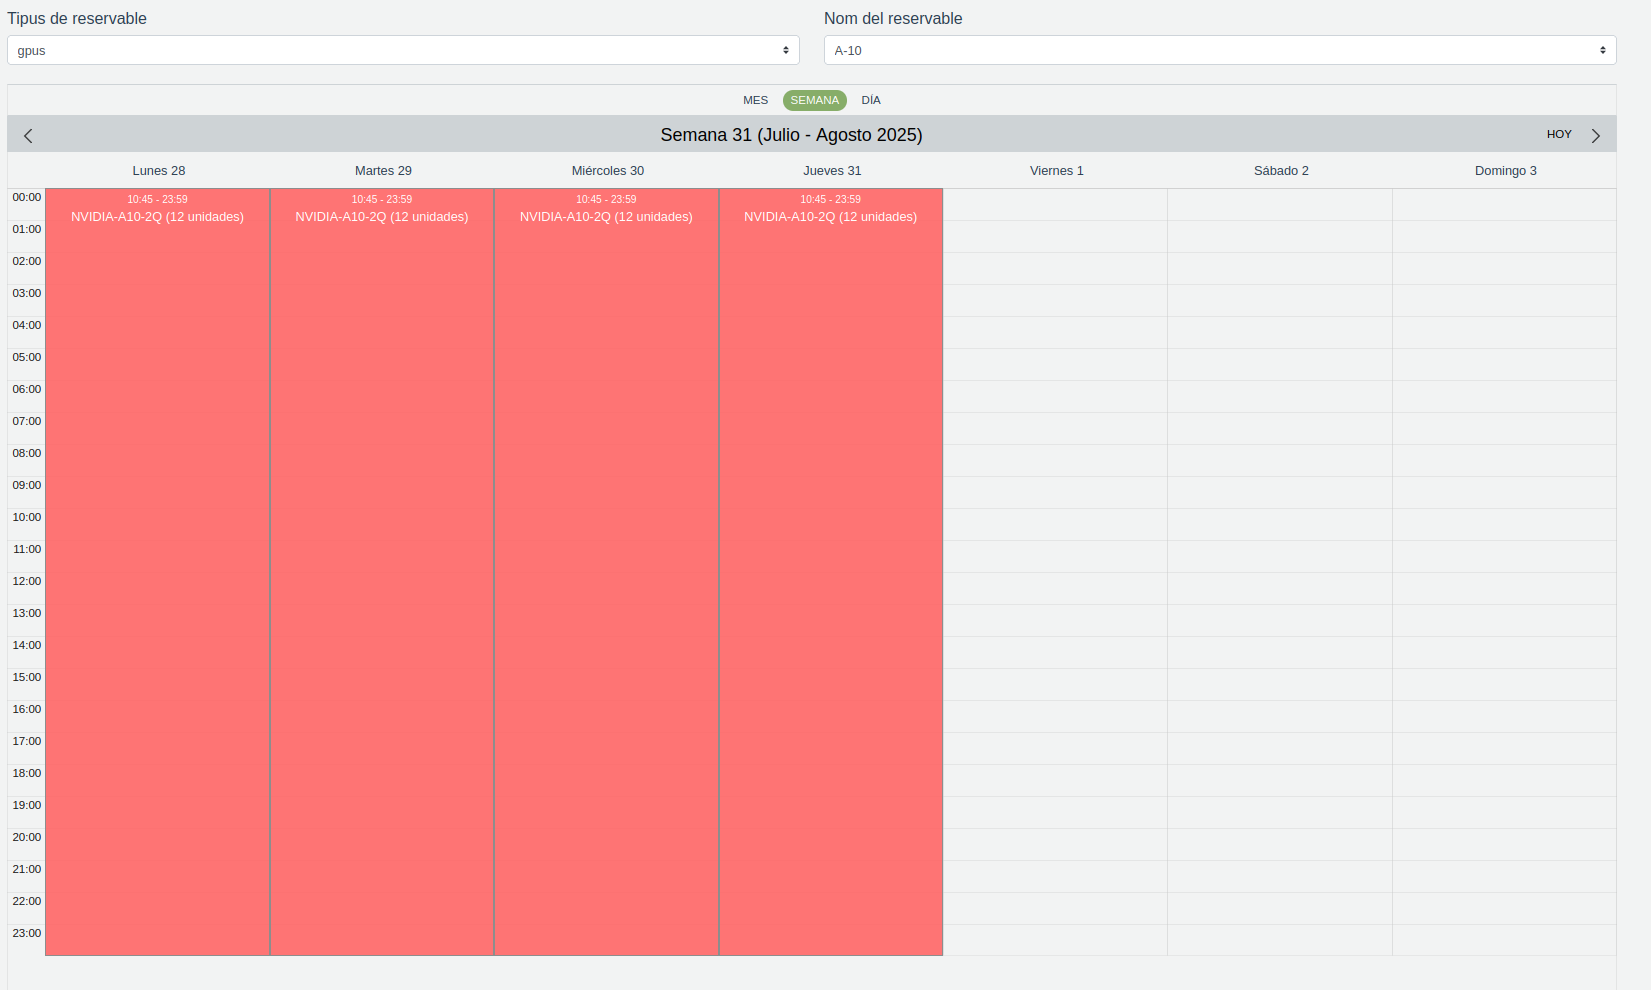This screenshot has width=1651, height=990.
Task: Open the Nom del reservable dropdown
Action: (x=1219, y=50)
